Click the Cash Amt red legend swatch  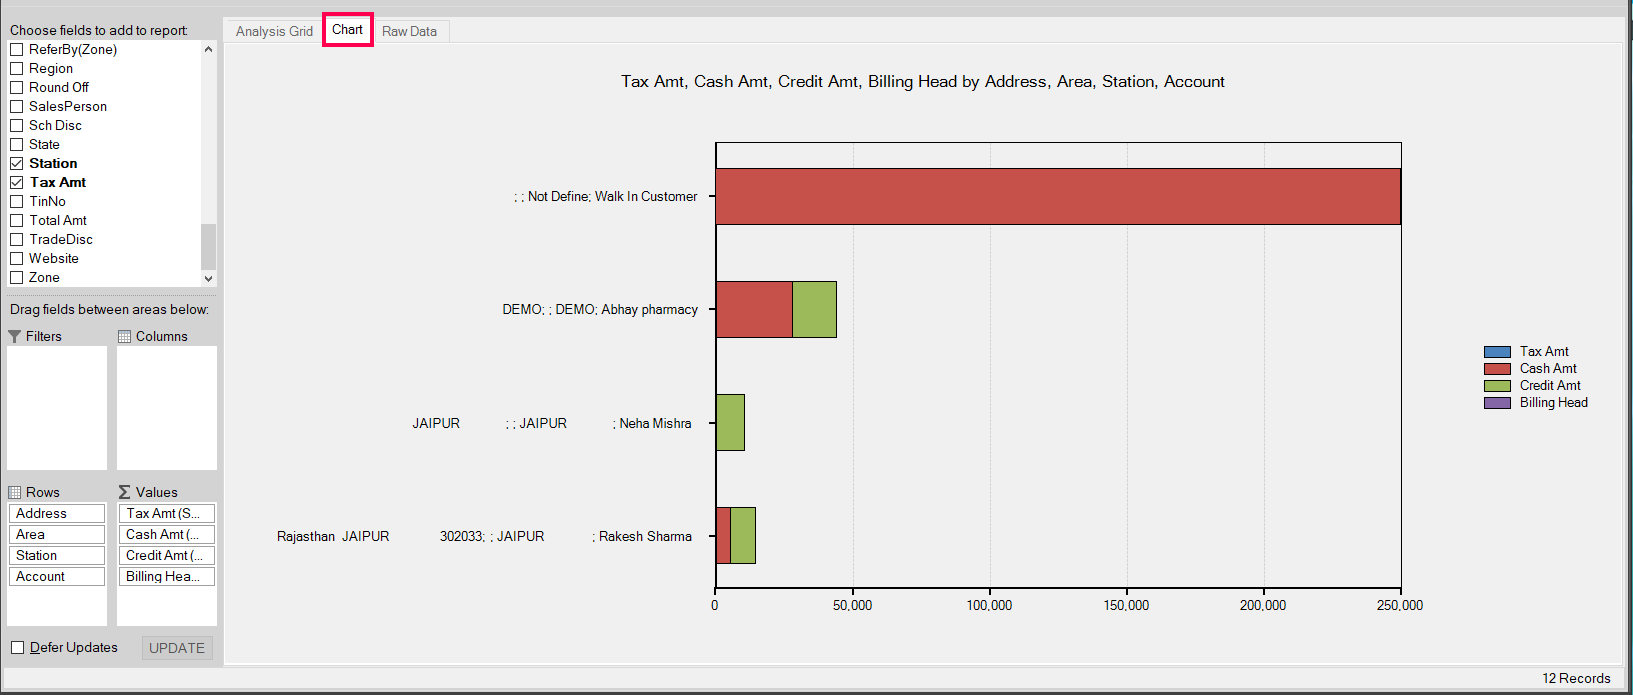point(1497,369)
